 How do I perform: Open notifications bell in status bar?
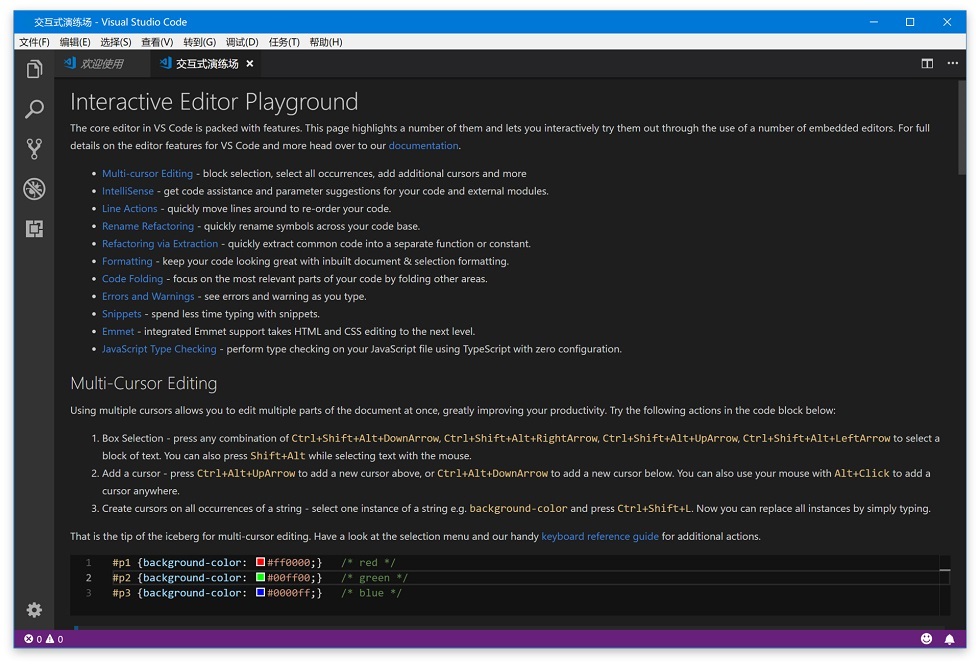(949, 639)
